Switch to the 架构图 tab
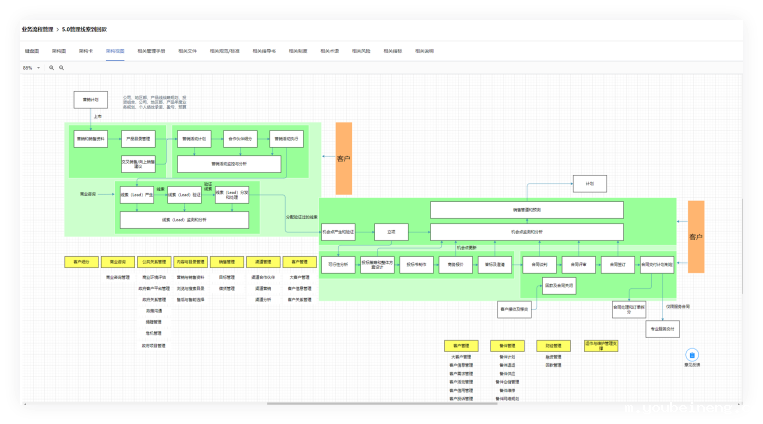 tap(58, 49)
